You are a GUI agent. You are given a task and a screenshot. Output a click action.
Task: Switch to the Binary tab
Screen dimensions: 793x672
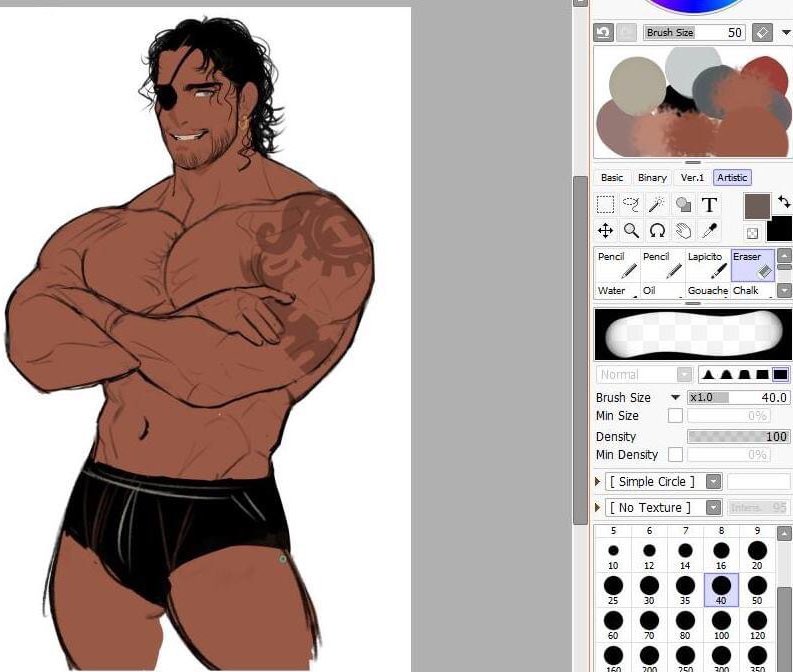[x=652, y=177]
